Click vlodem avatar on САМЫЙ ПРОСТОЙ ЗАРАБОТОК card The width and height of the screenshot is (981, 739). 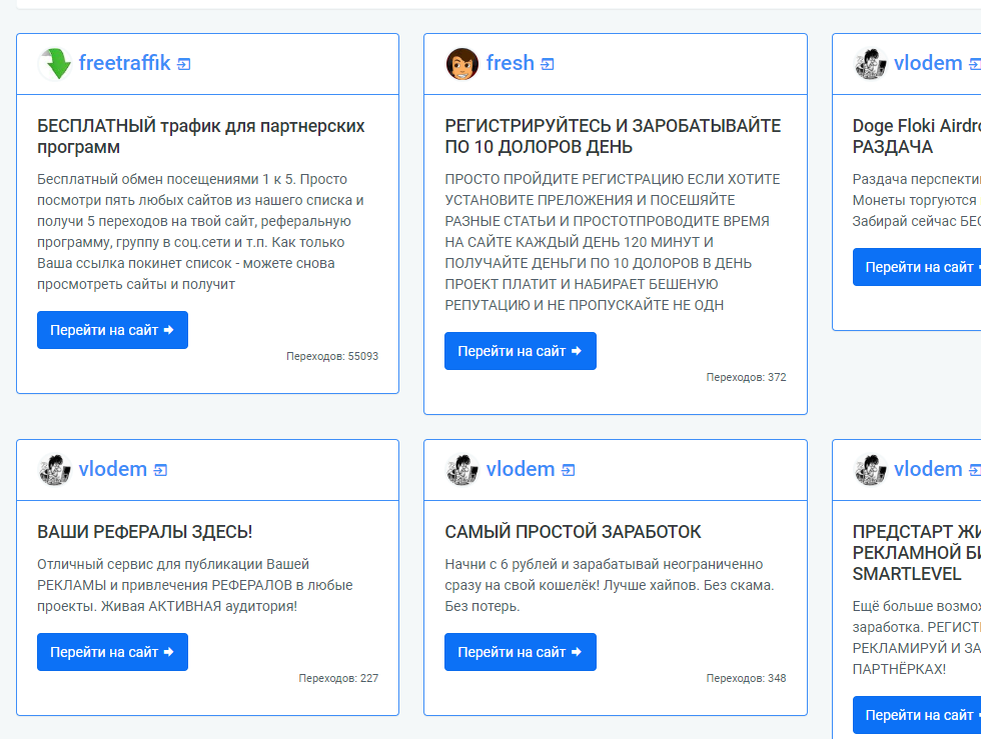[462, 470]
